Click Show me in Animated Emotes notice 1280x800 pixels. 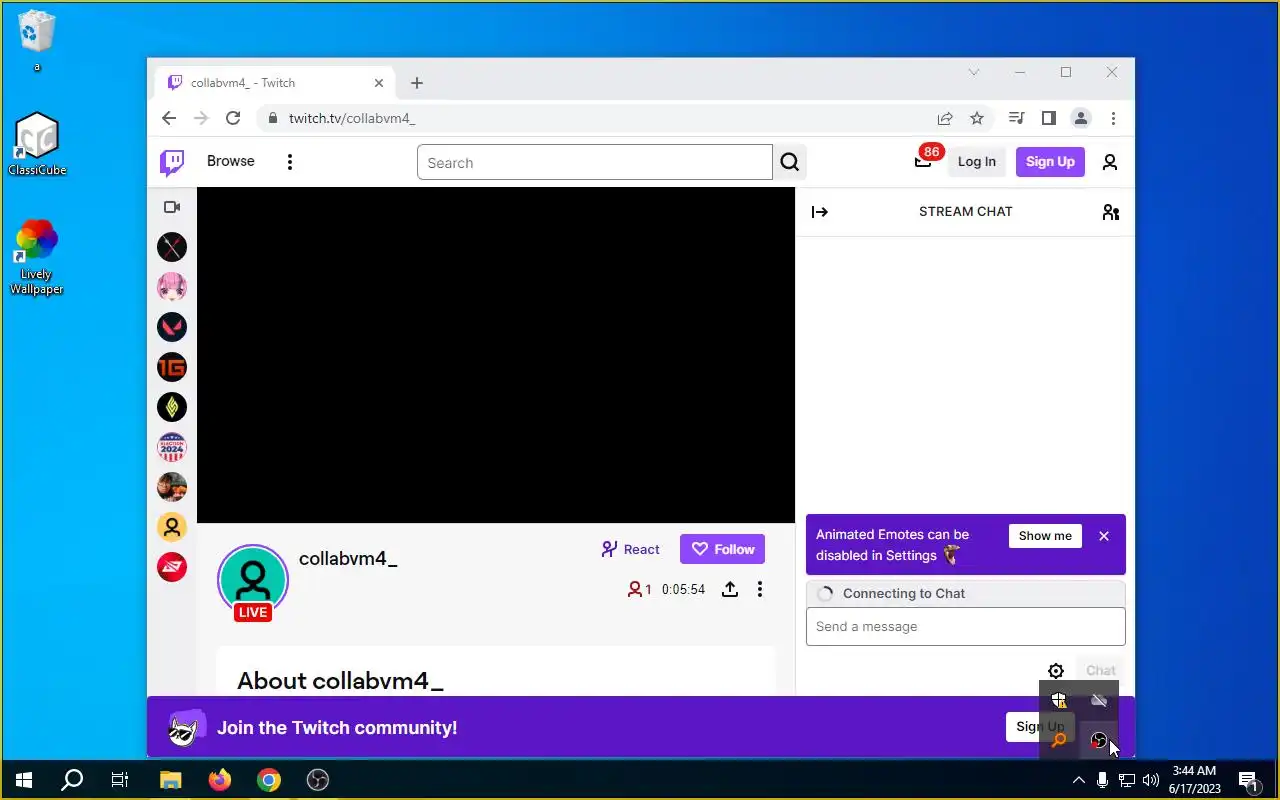1045,536
